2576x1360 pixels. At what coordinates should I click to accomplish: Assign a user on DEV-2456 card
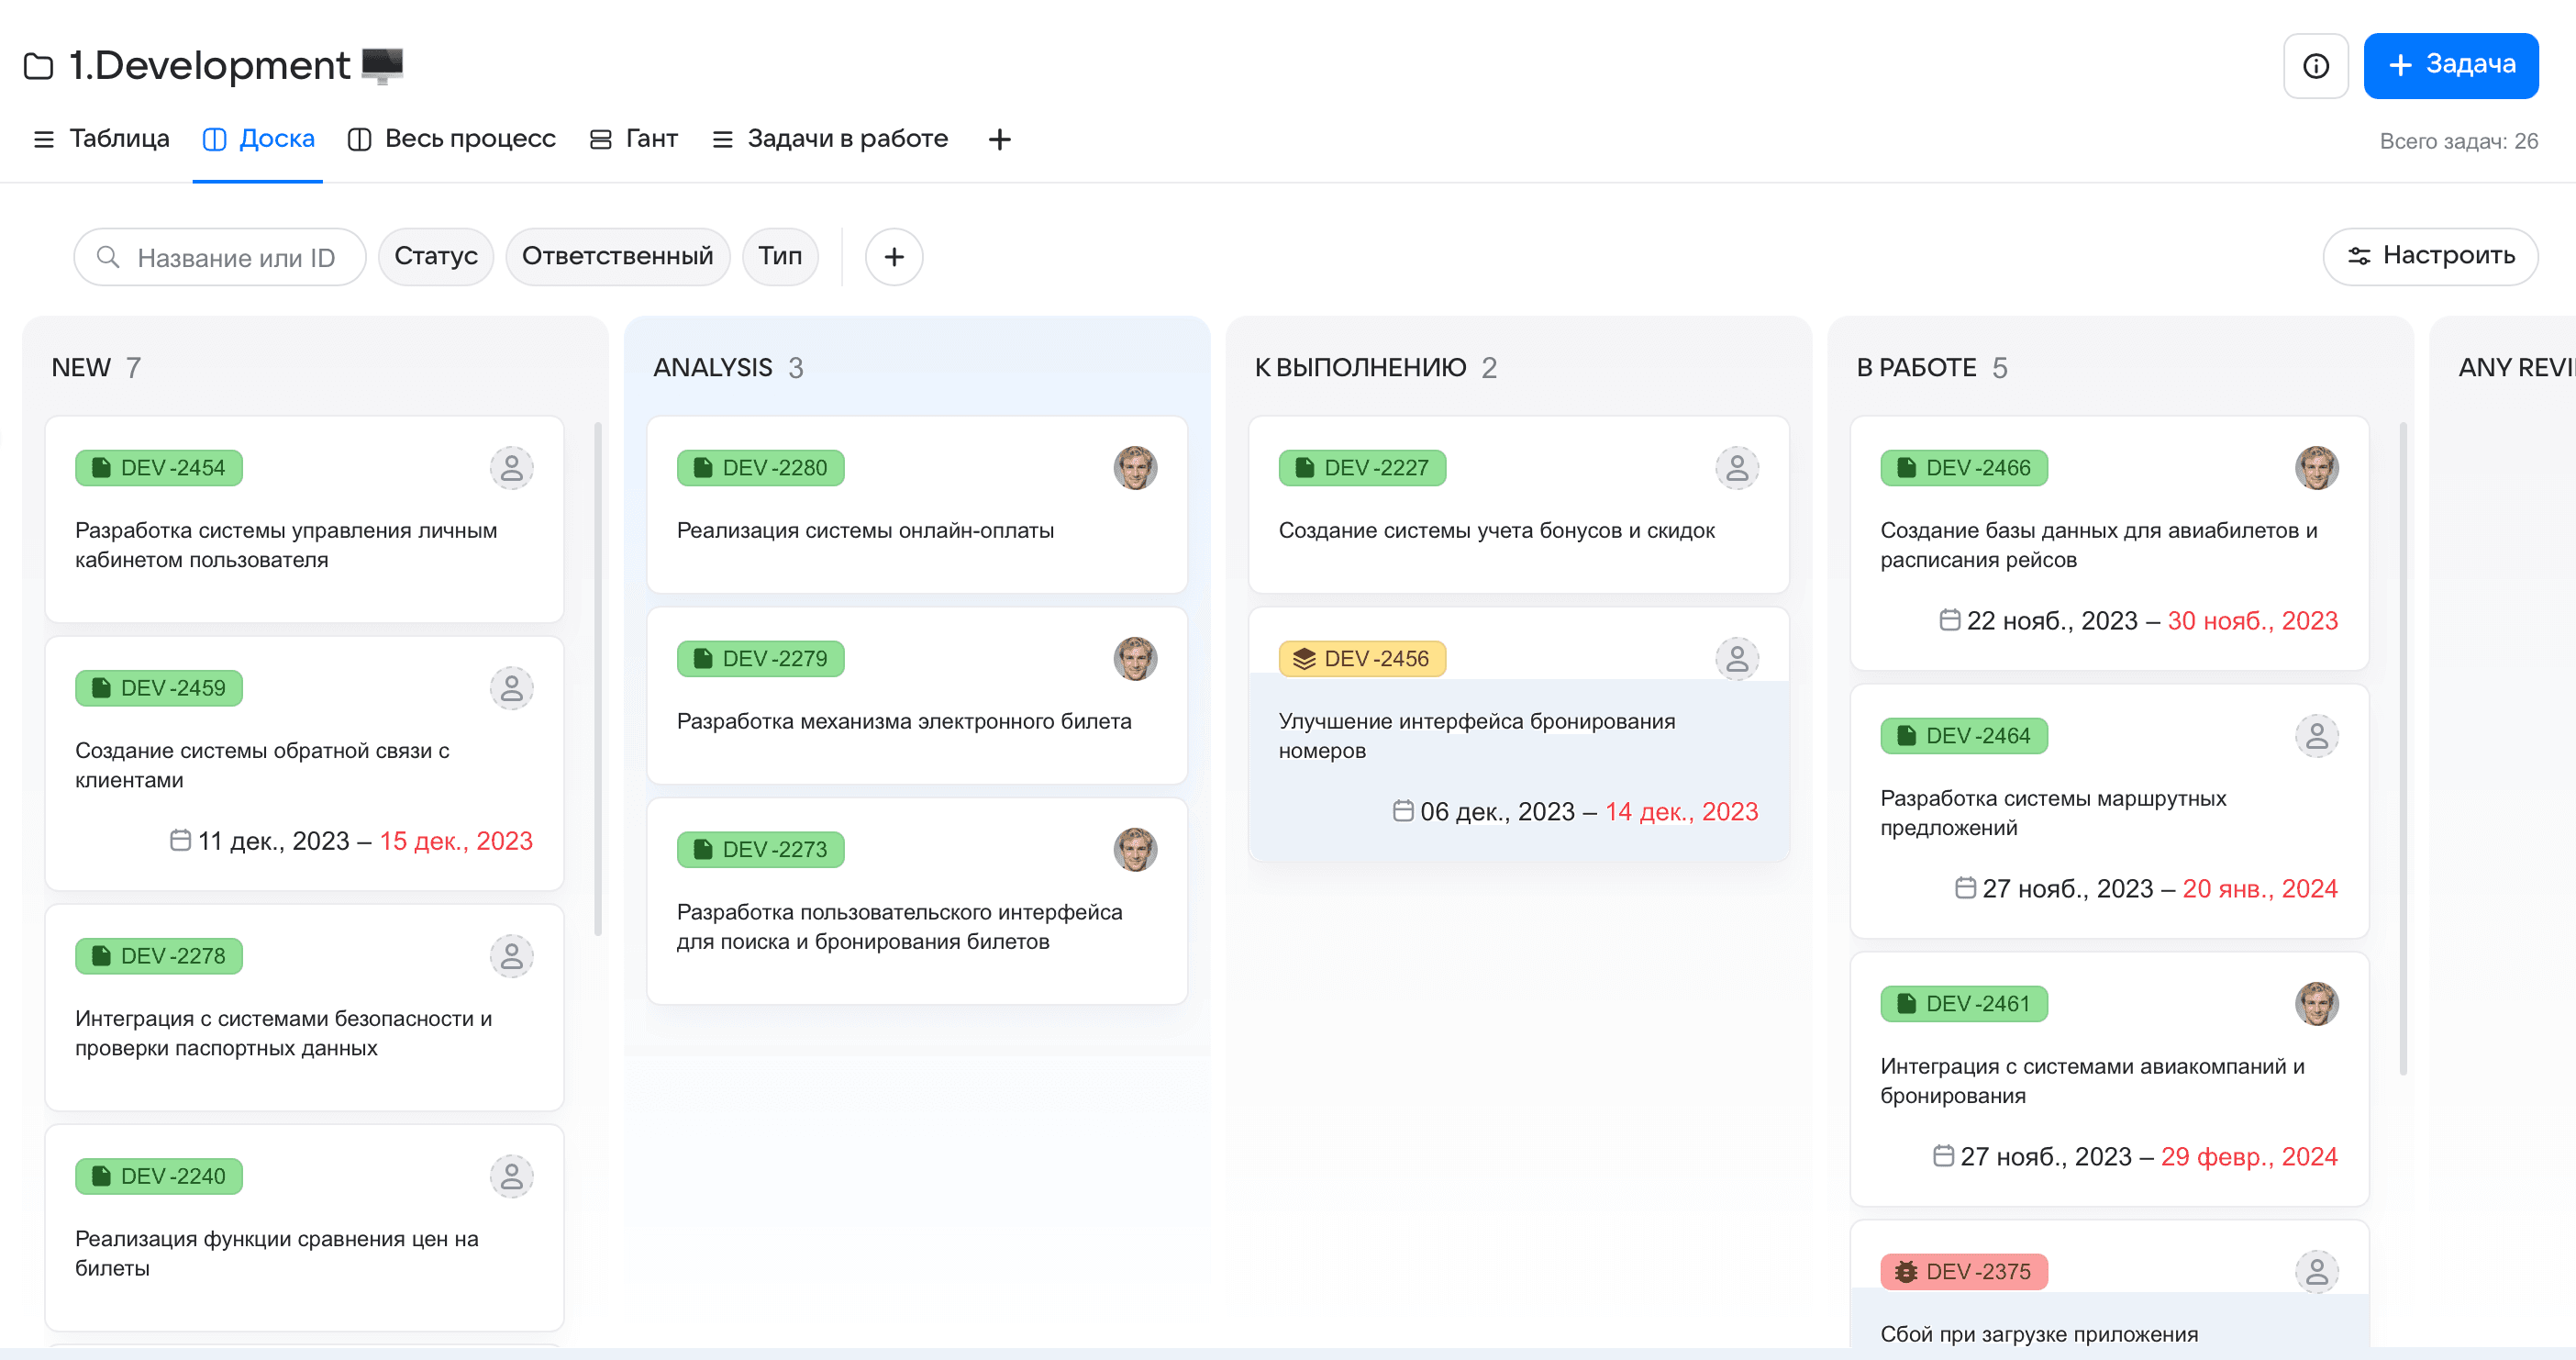click(x=1737, y=659)
